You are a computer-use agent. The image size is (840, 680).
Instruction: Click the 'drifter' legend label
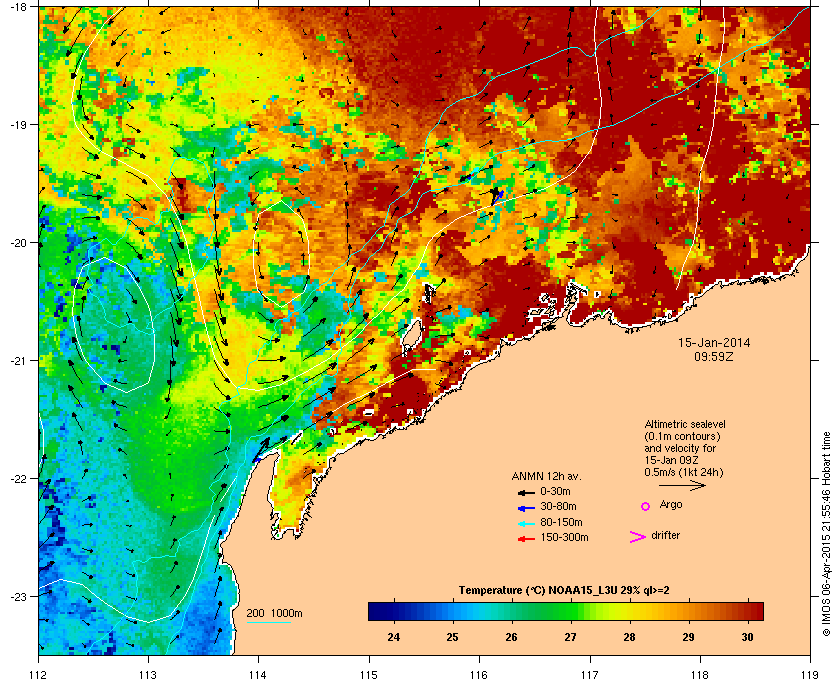point(665,535)
